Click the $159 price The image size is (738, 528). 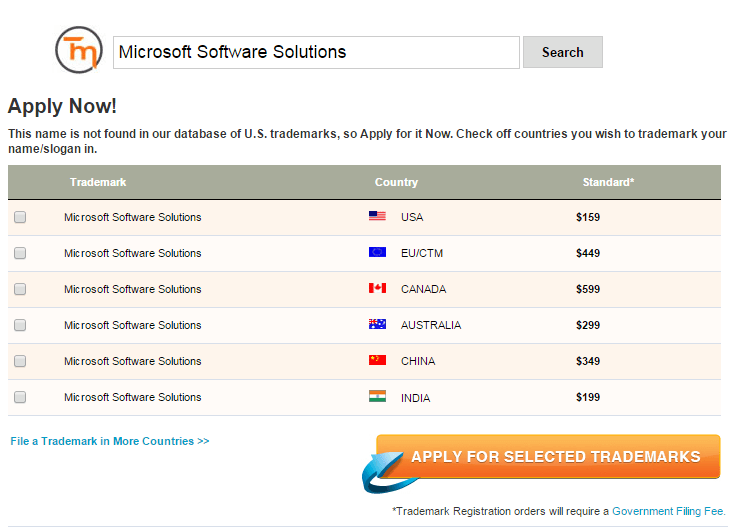coord(588,217)
